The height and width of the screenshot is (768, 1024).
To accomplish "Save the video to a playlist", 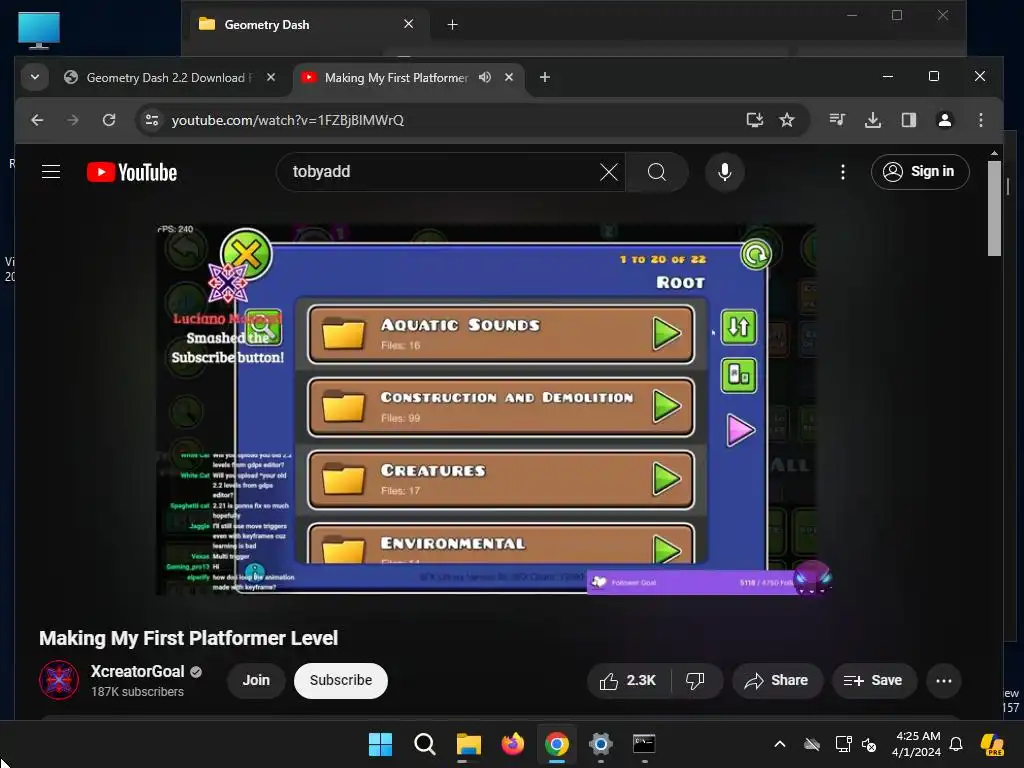I will click(873, 680).
